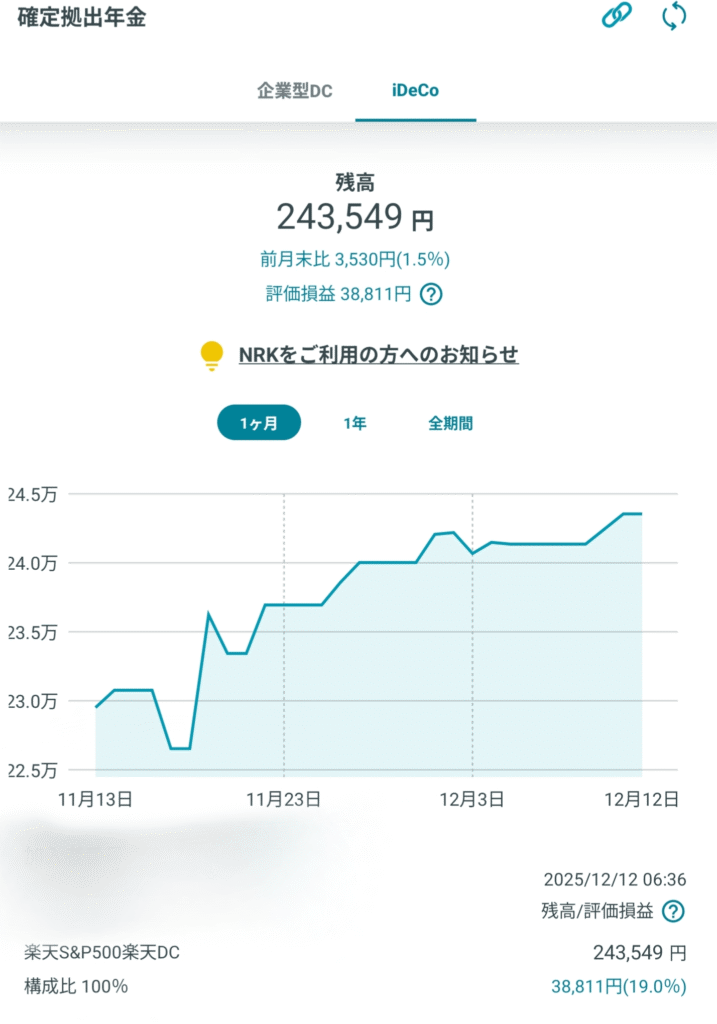Viewport: 717px width, 1024px height.
Task: Click the 243,549 円 balance total at top
Action: pyautogui.click(x=355, y=217)
